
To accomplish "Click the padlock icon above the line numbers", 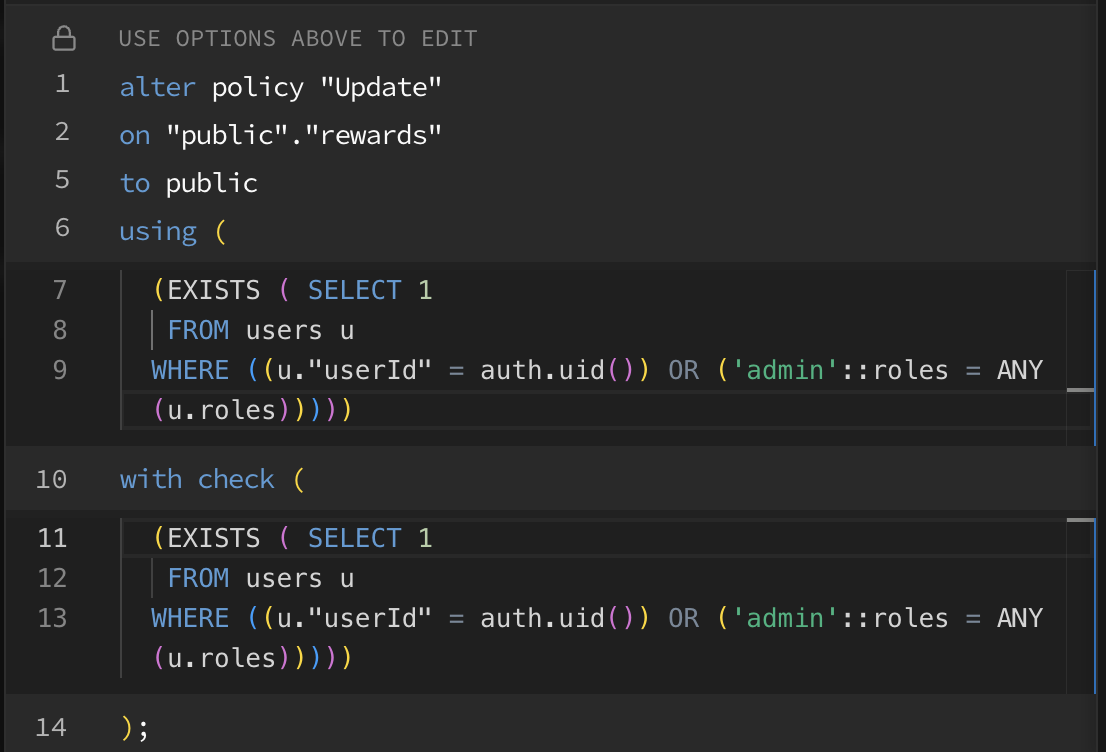I will coord(64,37).
